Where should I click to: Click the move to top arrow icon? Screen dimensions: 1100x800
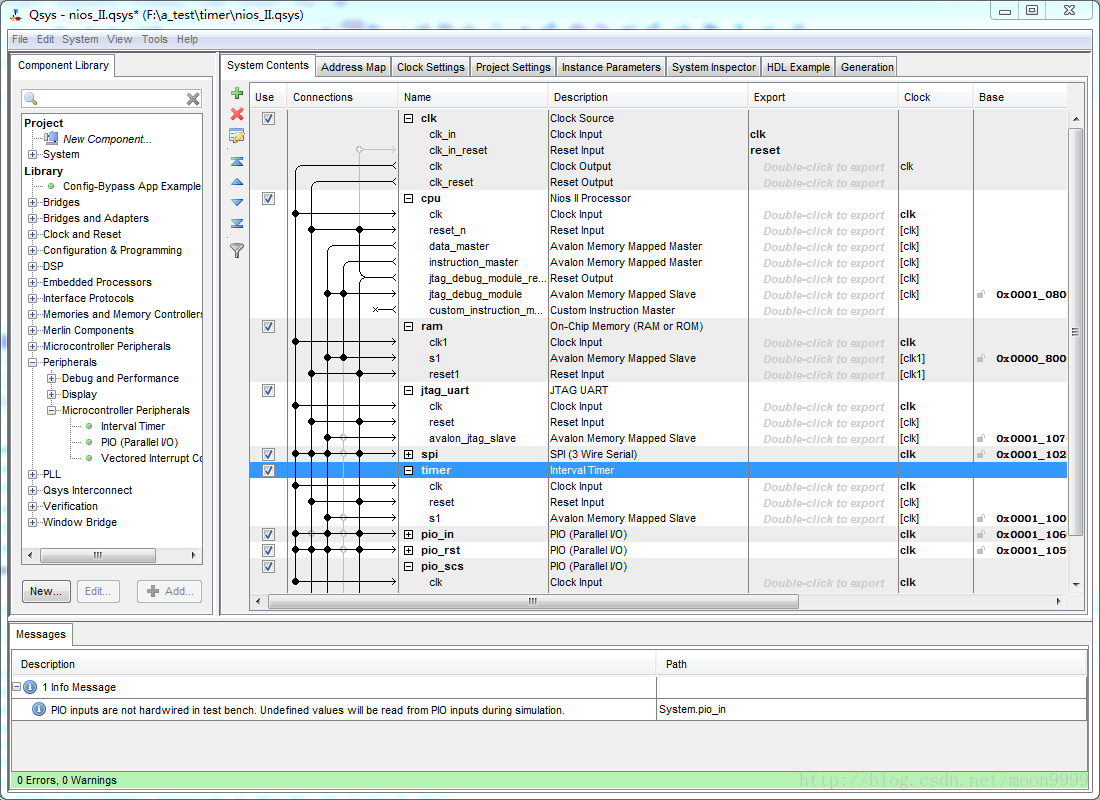(x=237, y=161)
